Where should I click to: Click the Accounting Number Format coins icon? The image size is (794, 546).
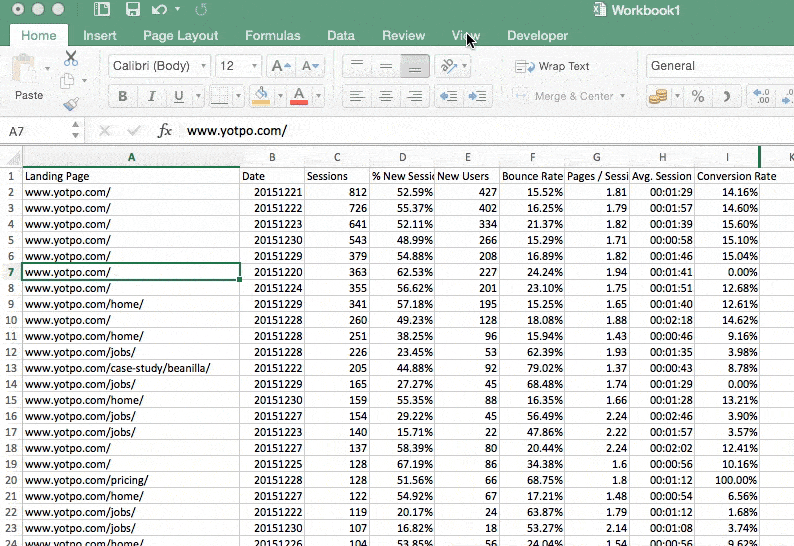click(x=658, y=96)
